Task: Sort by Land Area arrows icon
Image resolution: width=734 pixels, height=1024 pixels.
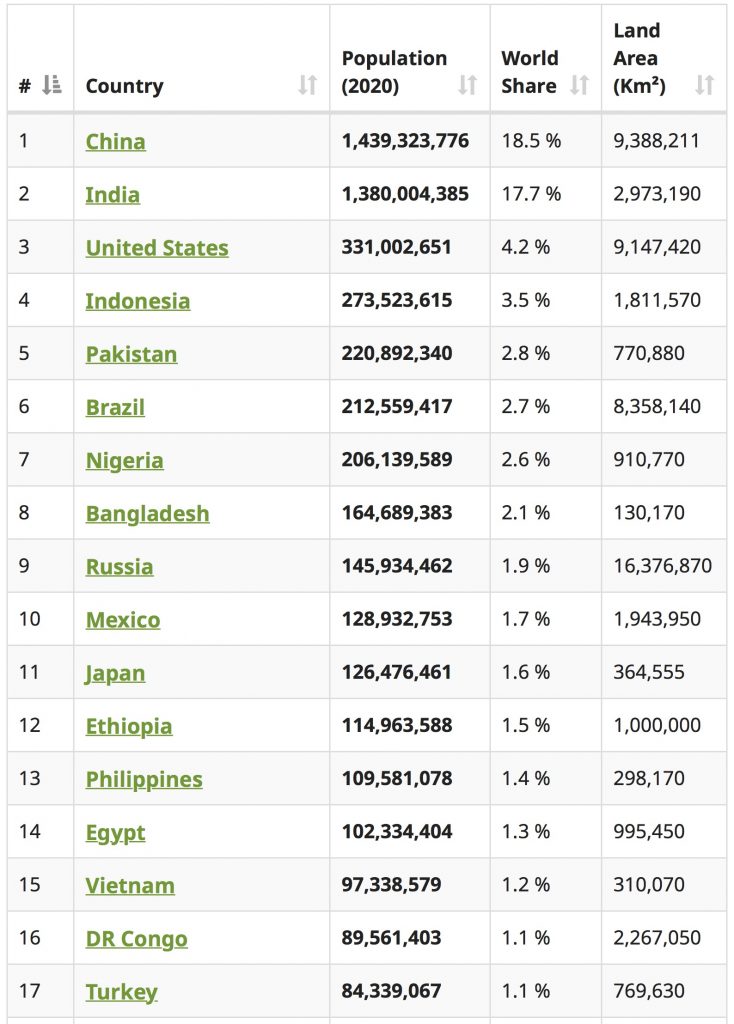Action: tap(705, 86)
